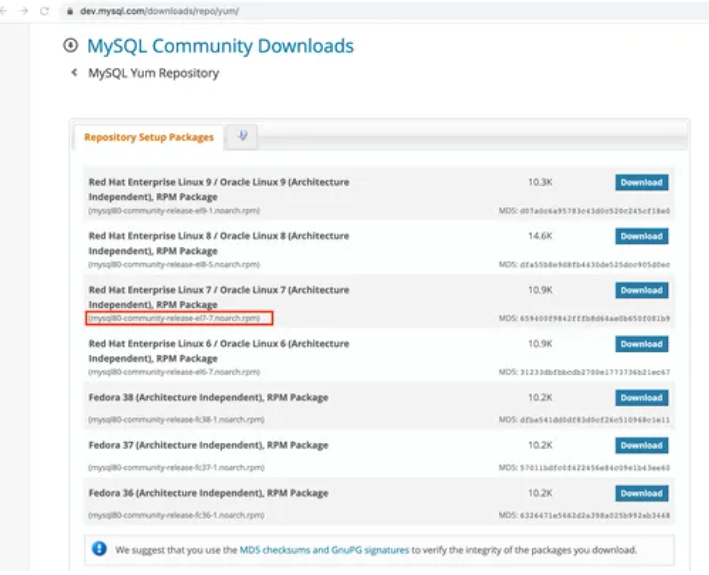This screenshot has width=709, height=575.
Task: Click the MD5 value in the Fedora 36 row
Action: [595, 515]
